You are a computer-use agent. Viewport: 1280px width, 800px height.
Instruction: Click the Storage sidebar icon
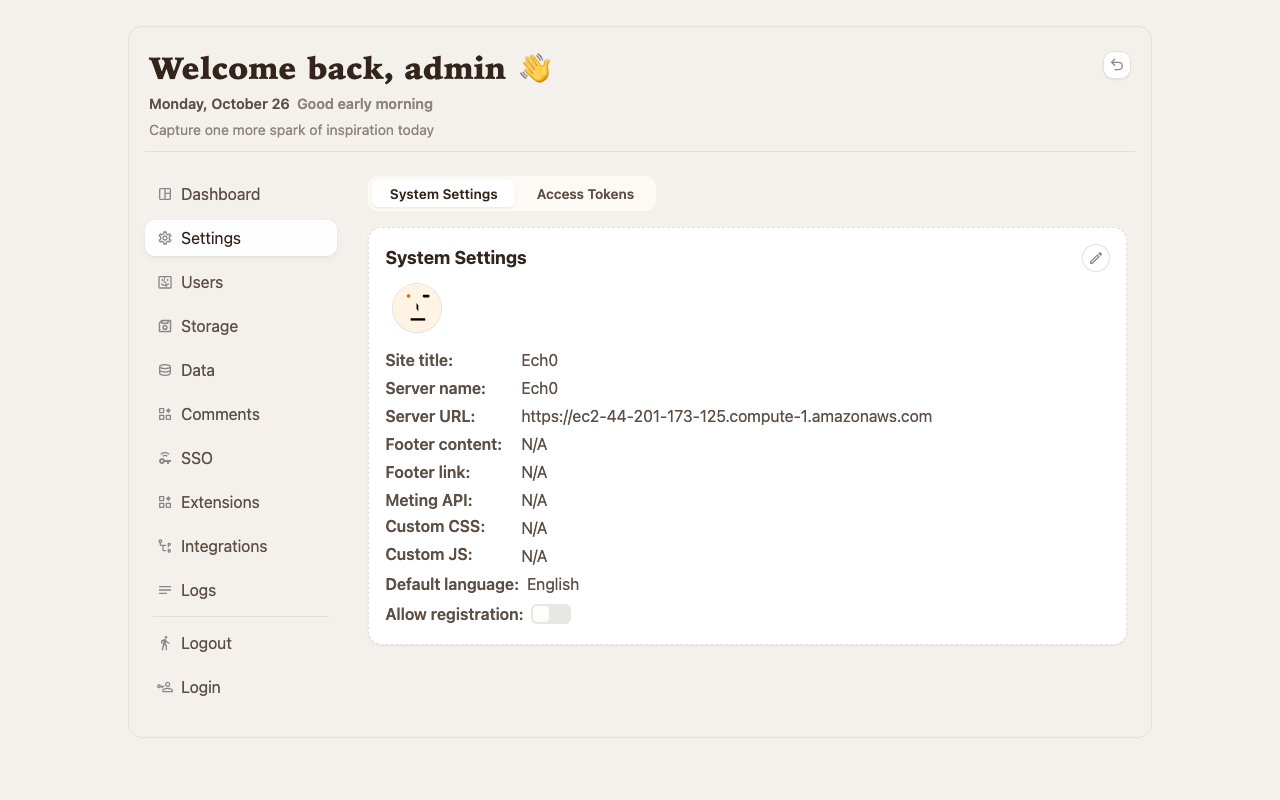click(165, 326)
